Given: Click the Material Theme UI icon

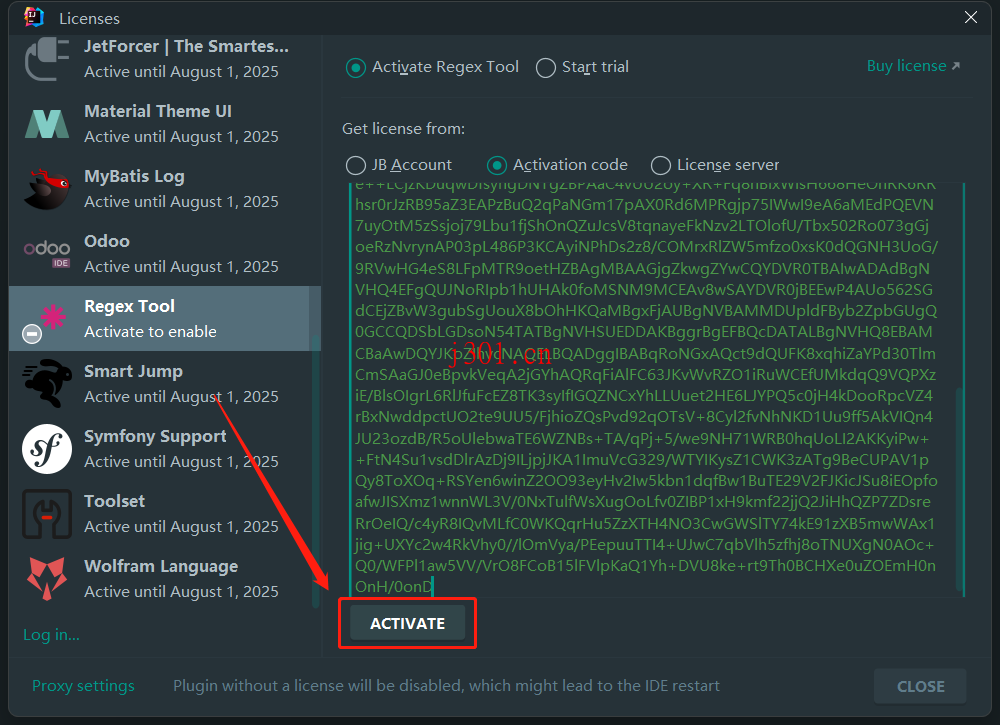Looking at the screenshot, I should click(x=47, y=124).
